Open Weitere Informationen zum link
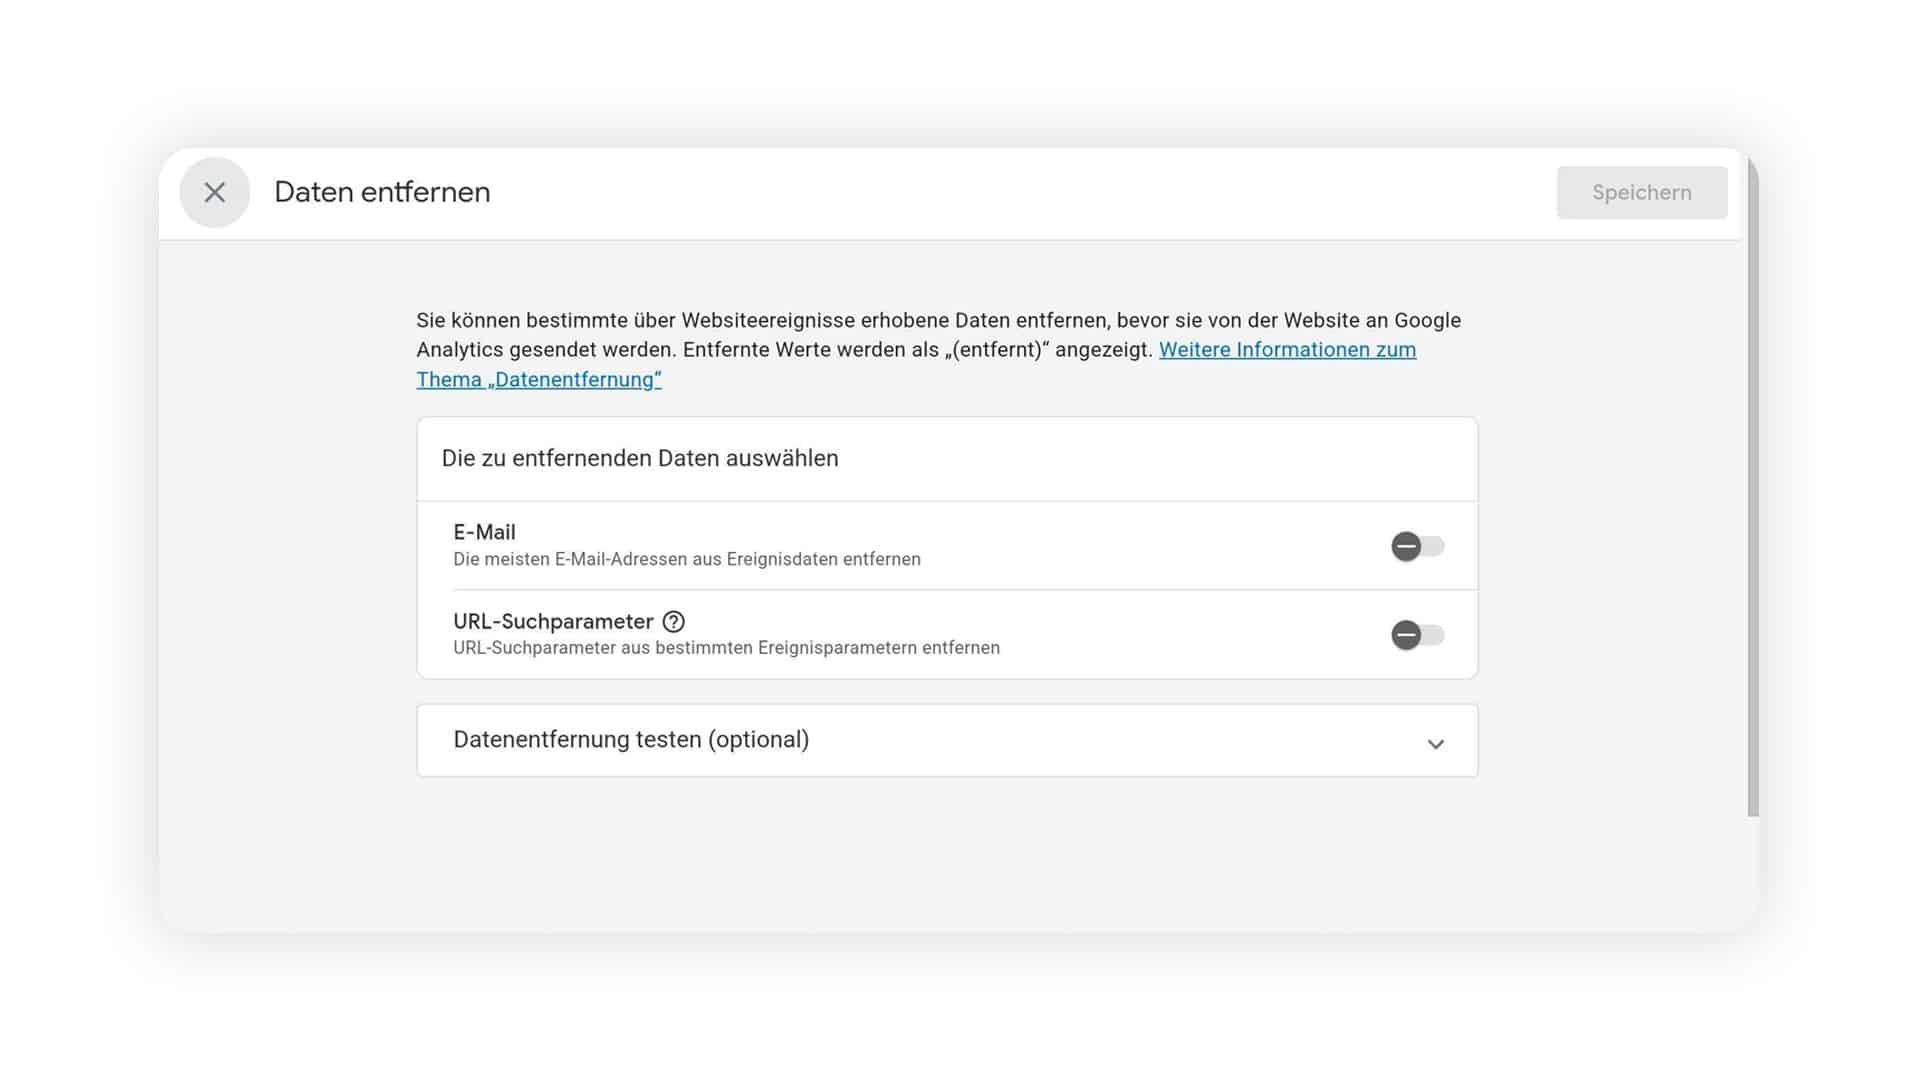Viewport: 1920px width, 1080px height. click(x=1287, y=350)
